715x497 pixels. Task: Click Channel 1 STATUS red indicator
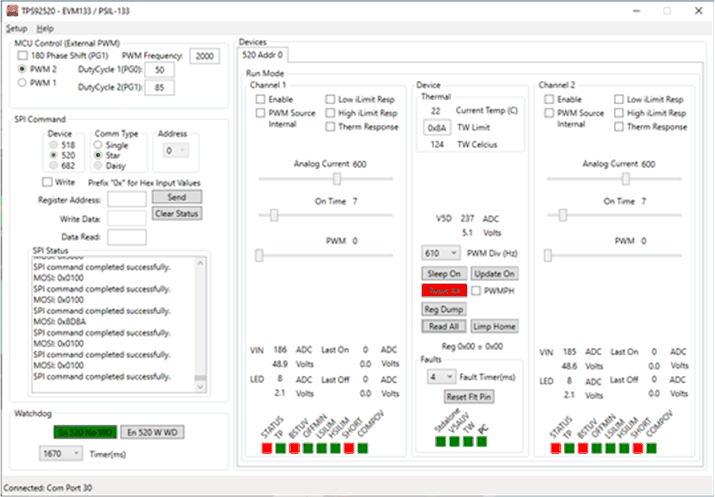267,448
